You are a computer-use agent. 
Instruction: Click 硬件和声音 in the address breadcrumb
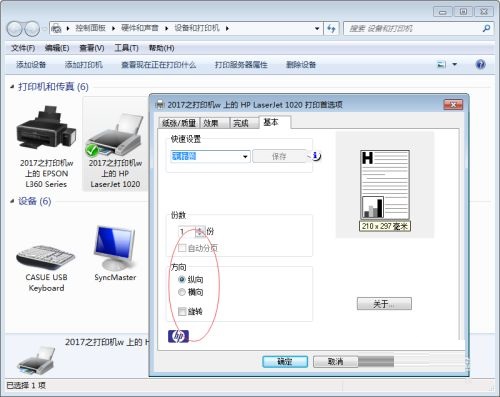pos(140,28)
